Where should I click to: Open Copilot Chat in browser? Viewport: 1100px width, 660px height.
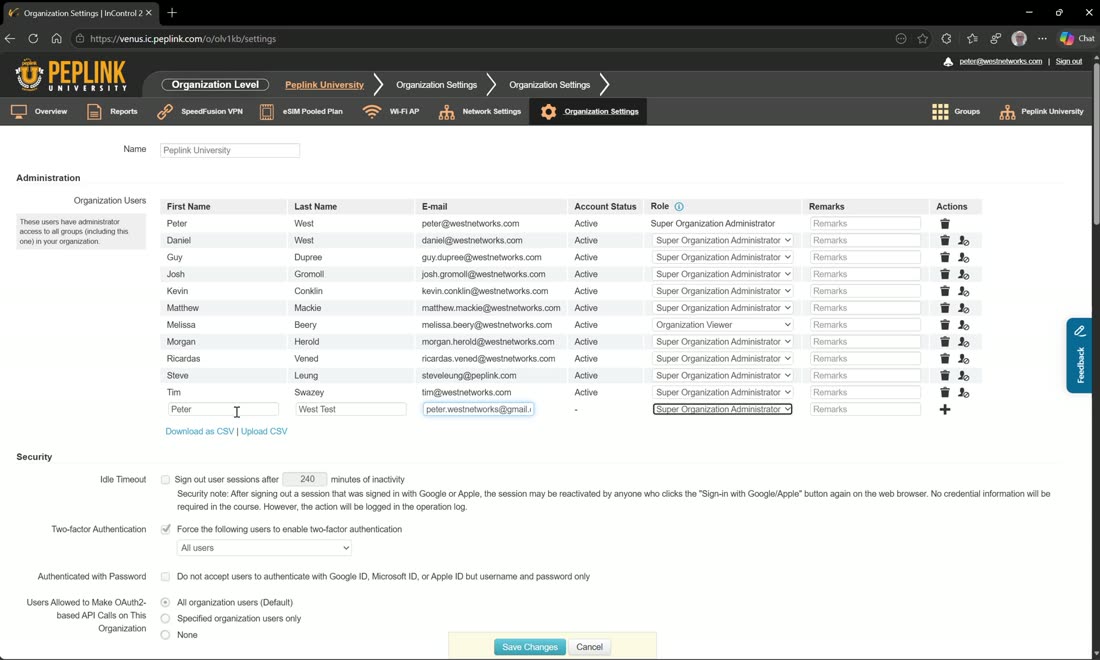tap(1078, 39)
